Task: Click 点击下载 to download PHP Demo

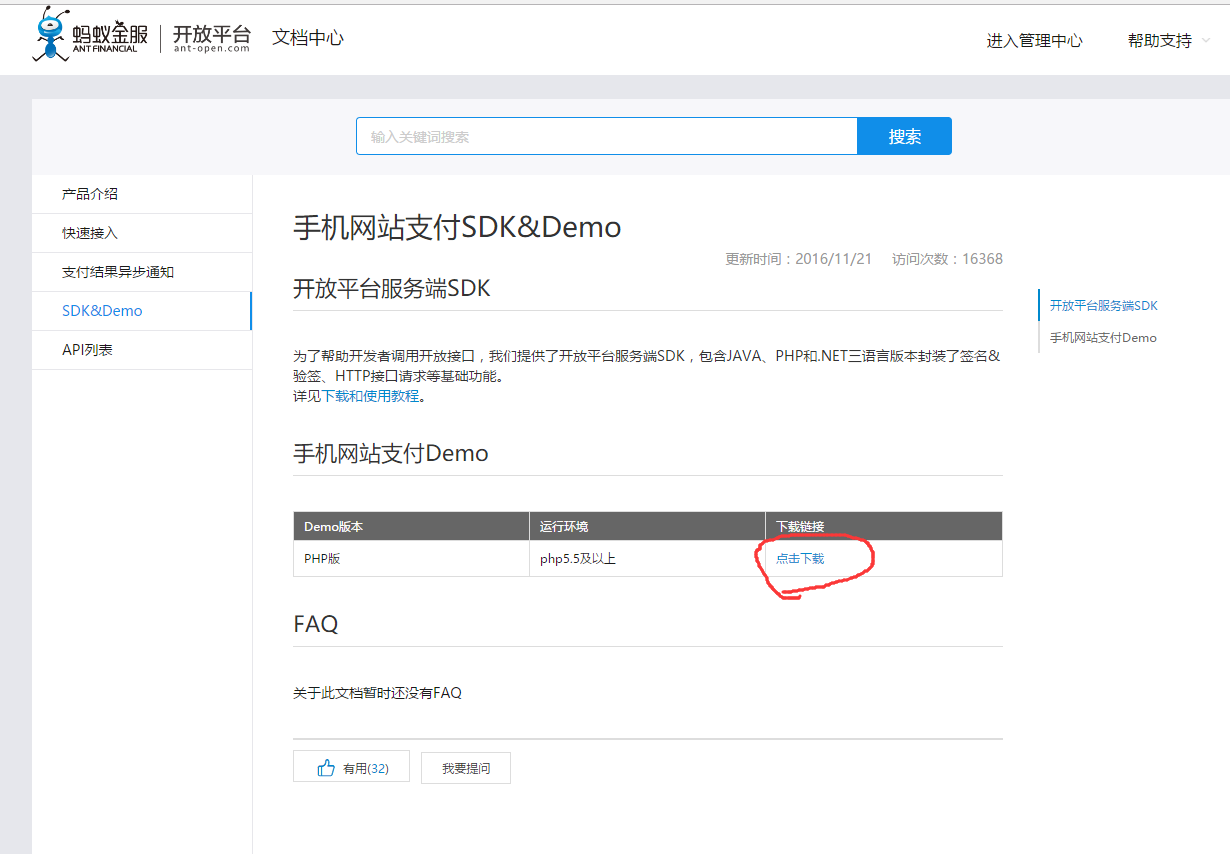Action: pos(800,558)
